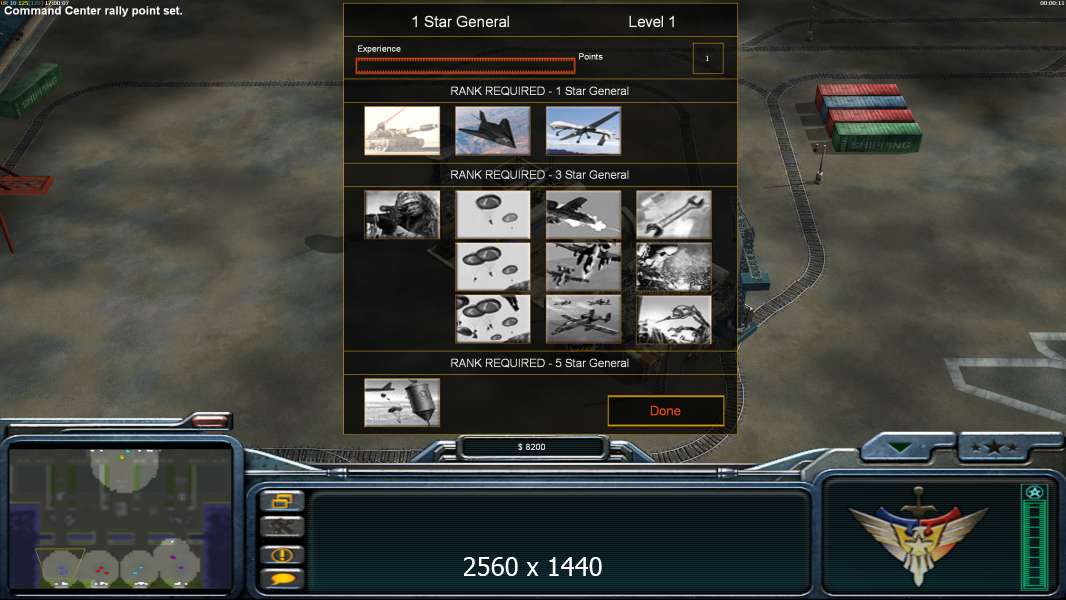
Task: Choose the level three Paradrop power
Action: 492,319
